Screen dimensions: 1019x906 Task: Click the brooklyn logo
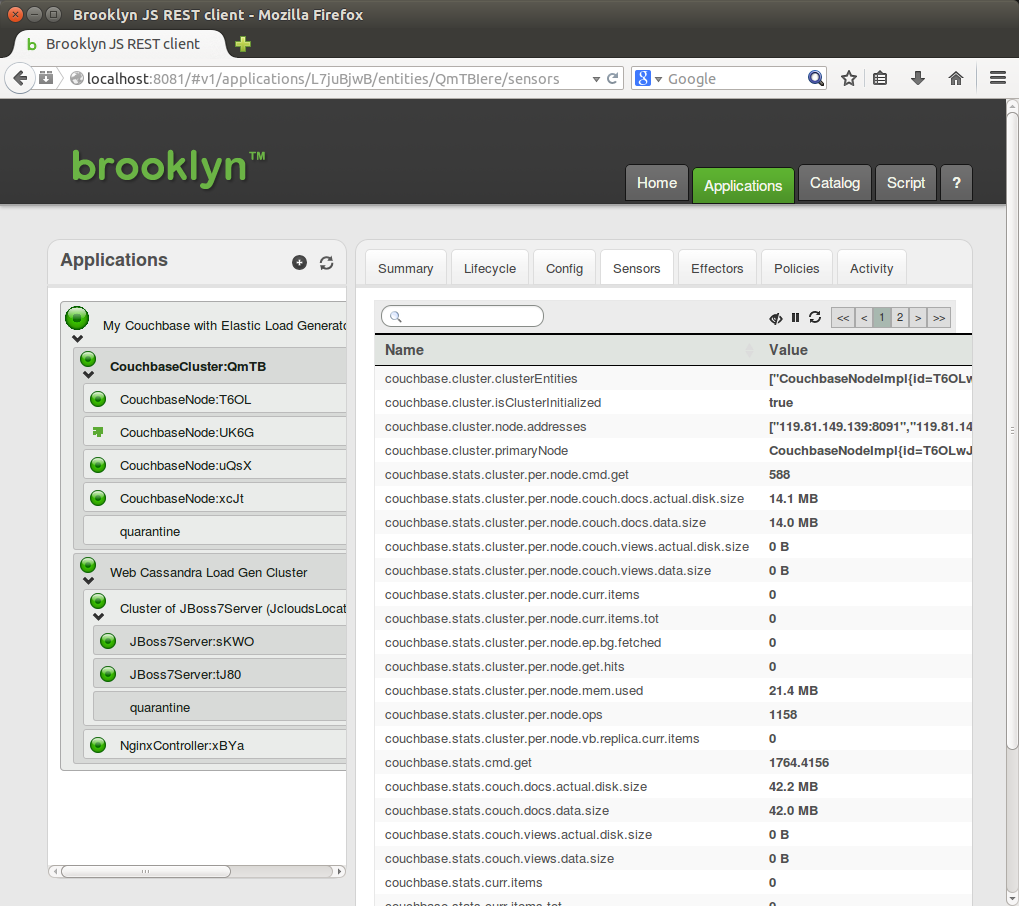pyautogui.click(x=168, y=168)
